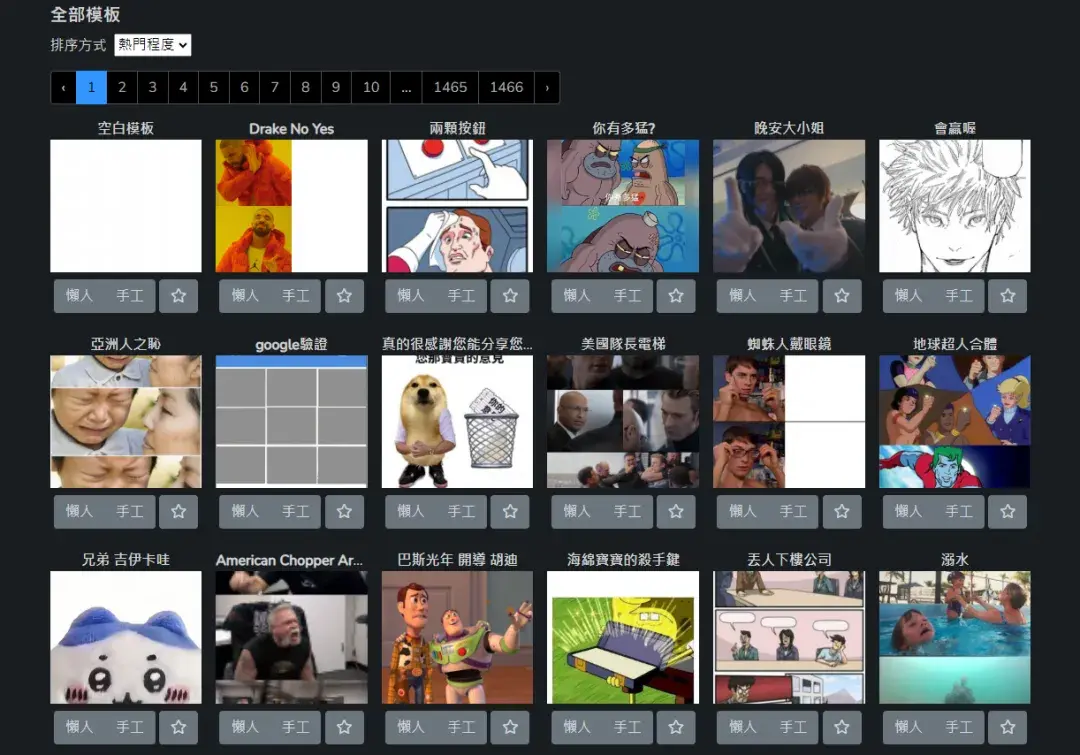Go to page 2
Viewport: 1080px width, 755px height.
point(122,87)
